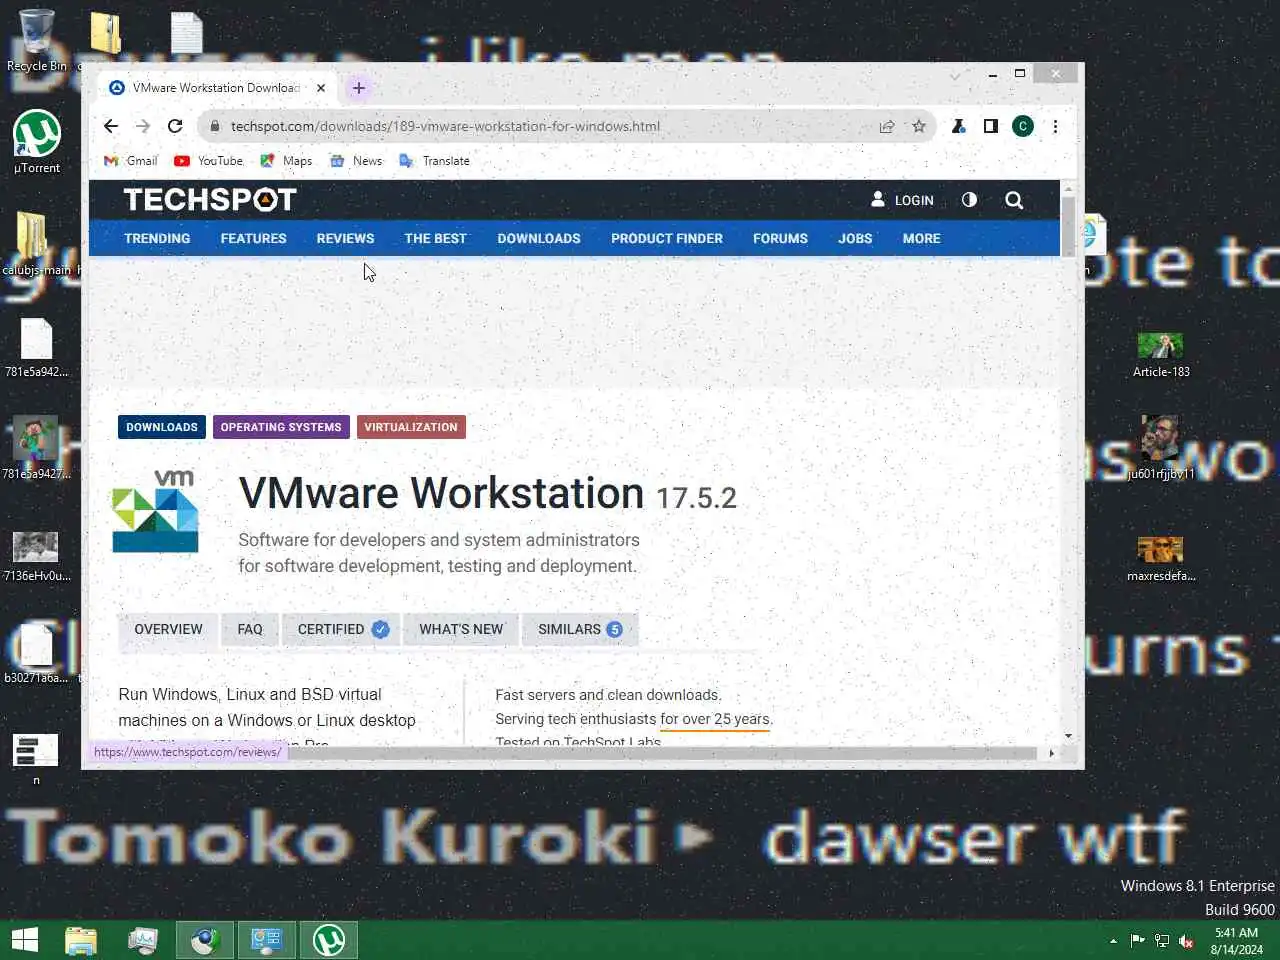1280x960 pixels.
Task: Show hidden tray icons arrow
Action: [1113, 941]
